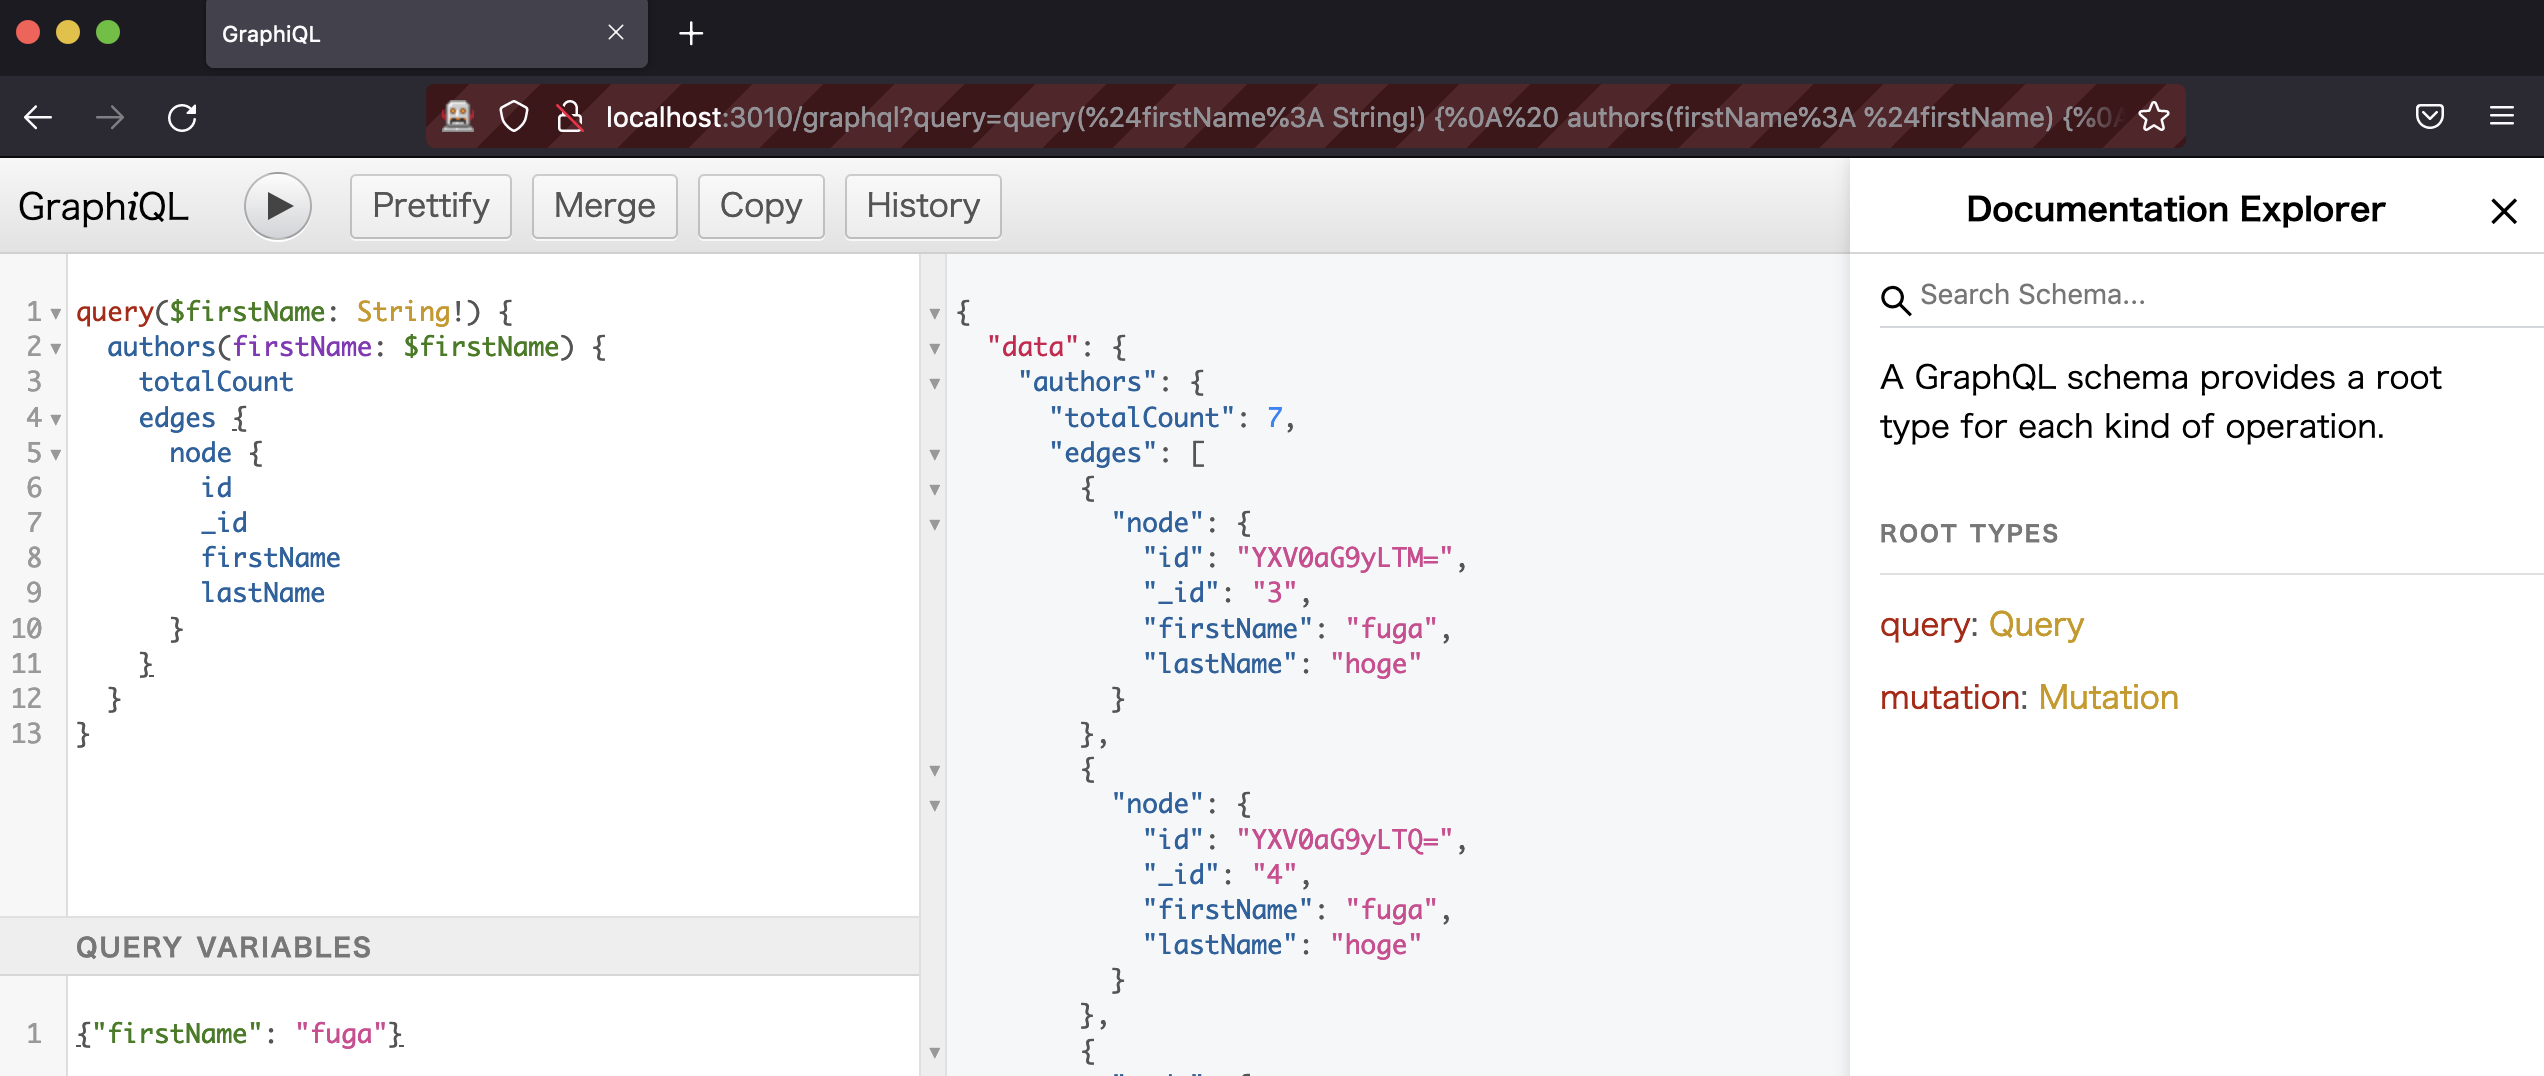
Task: Bookmark this page with star icon
Action: click(2154, 117)
